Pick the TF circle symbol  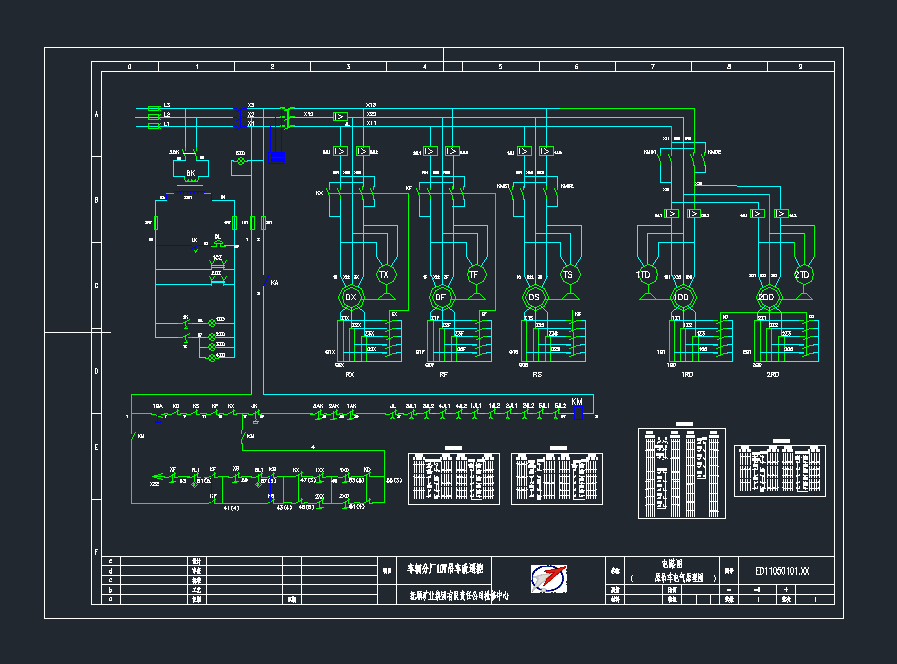474,274
